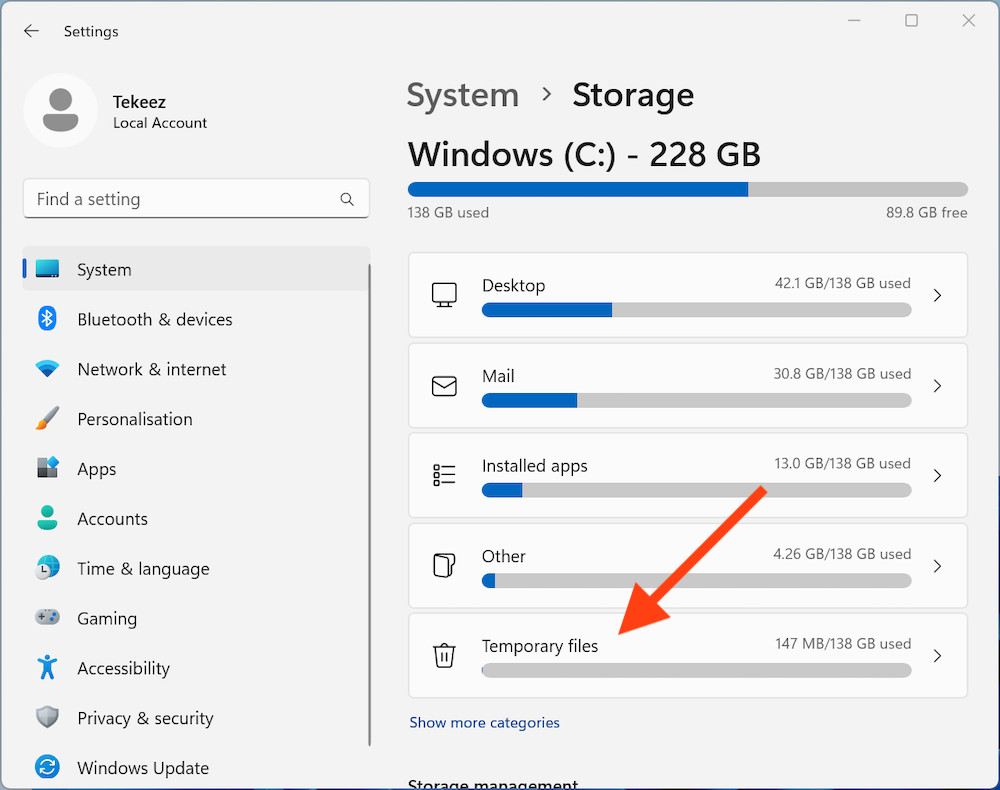Screen dimensions: 1000x790
Task: Click the Bluetooth icon in sidebar
Action: (x=47, y=319)
